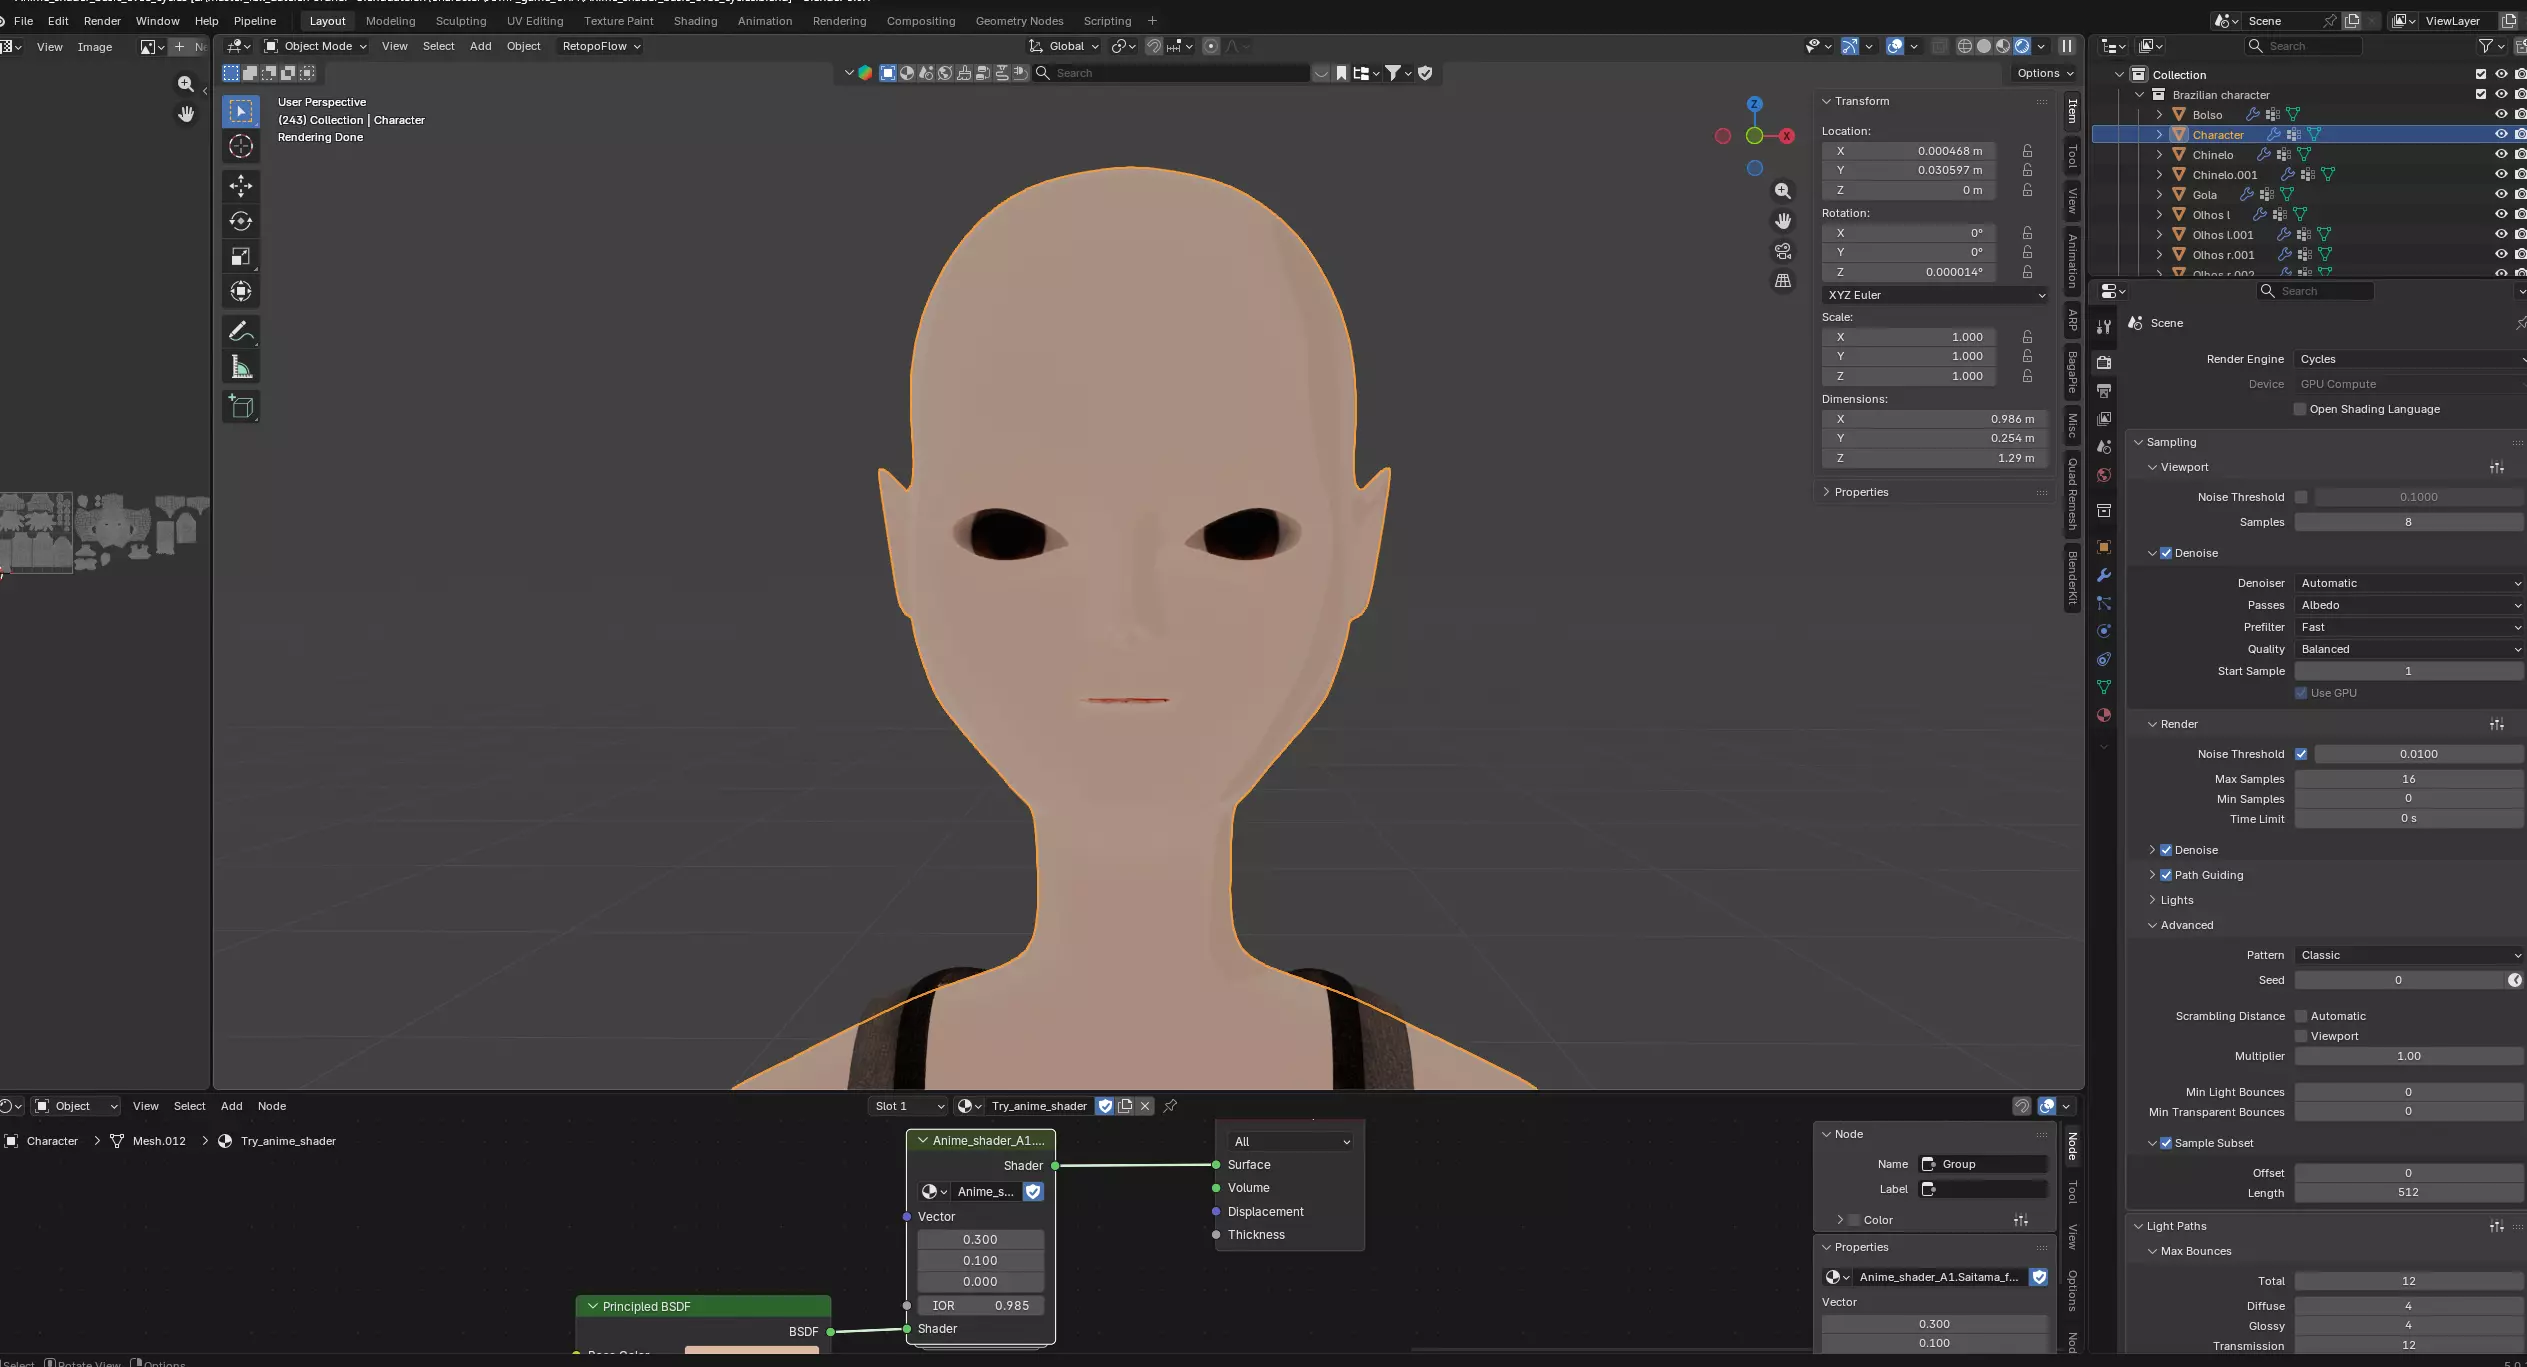Open the Render properties tab icon

coord(2104,362)
